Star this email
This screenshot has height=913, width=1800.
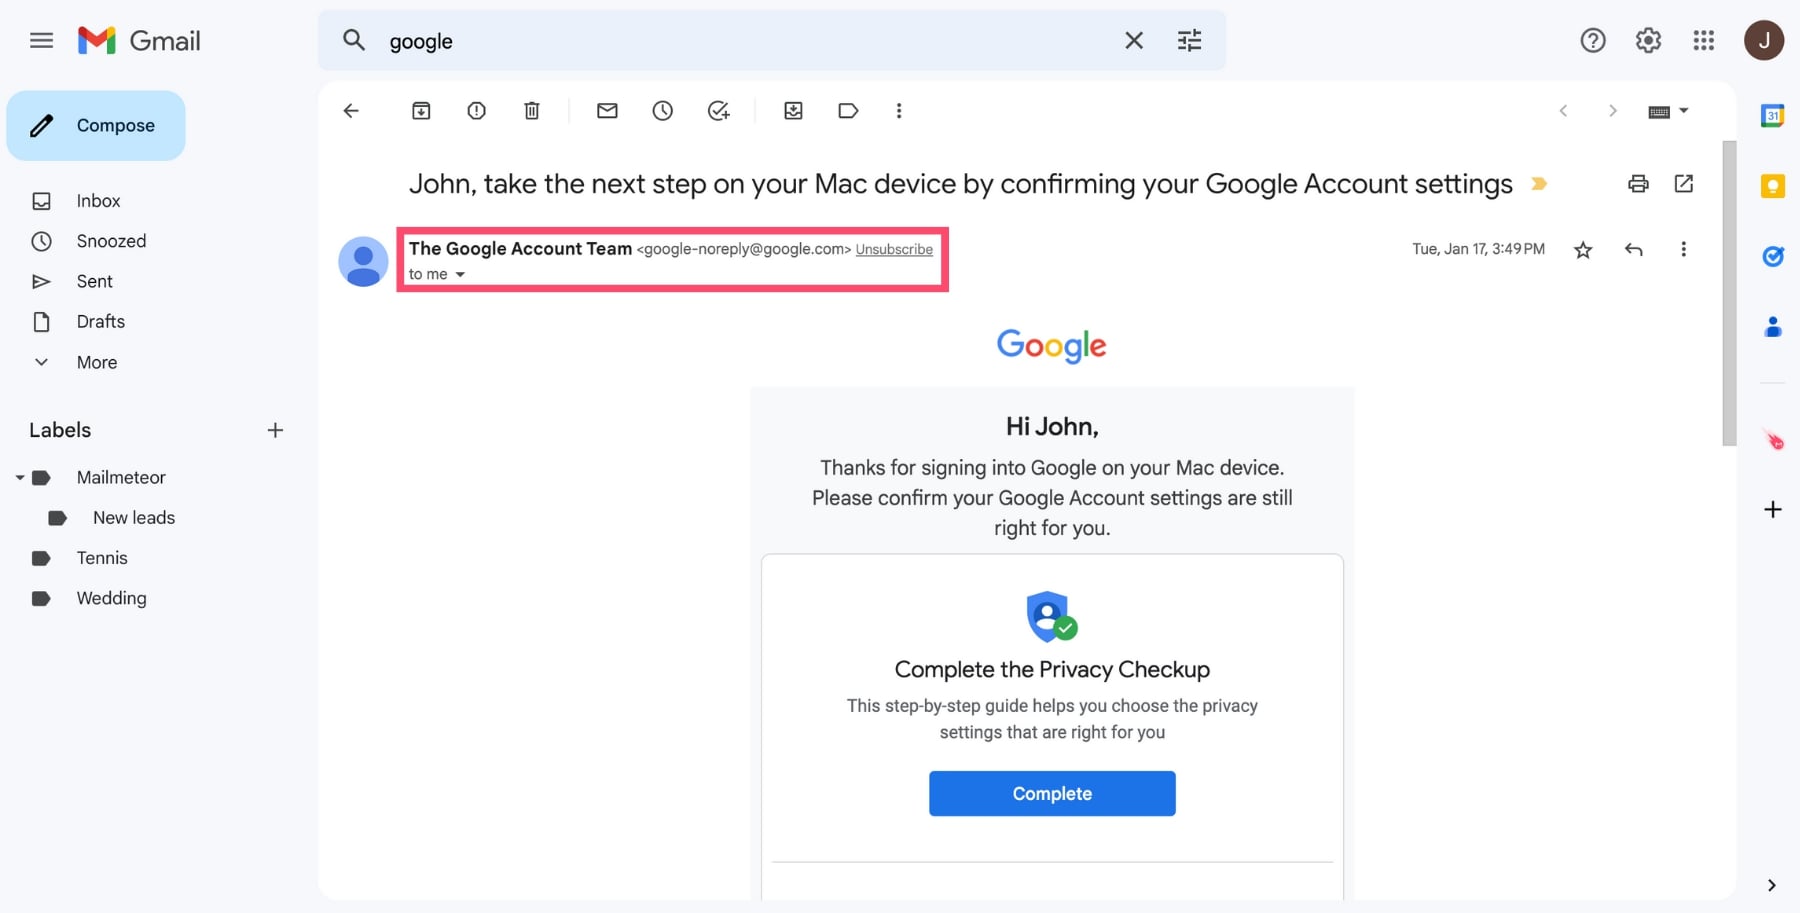pyautogui.click(x=1583, y=250)
